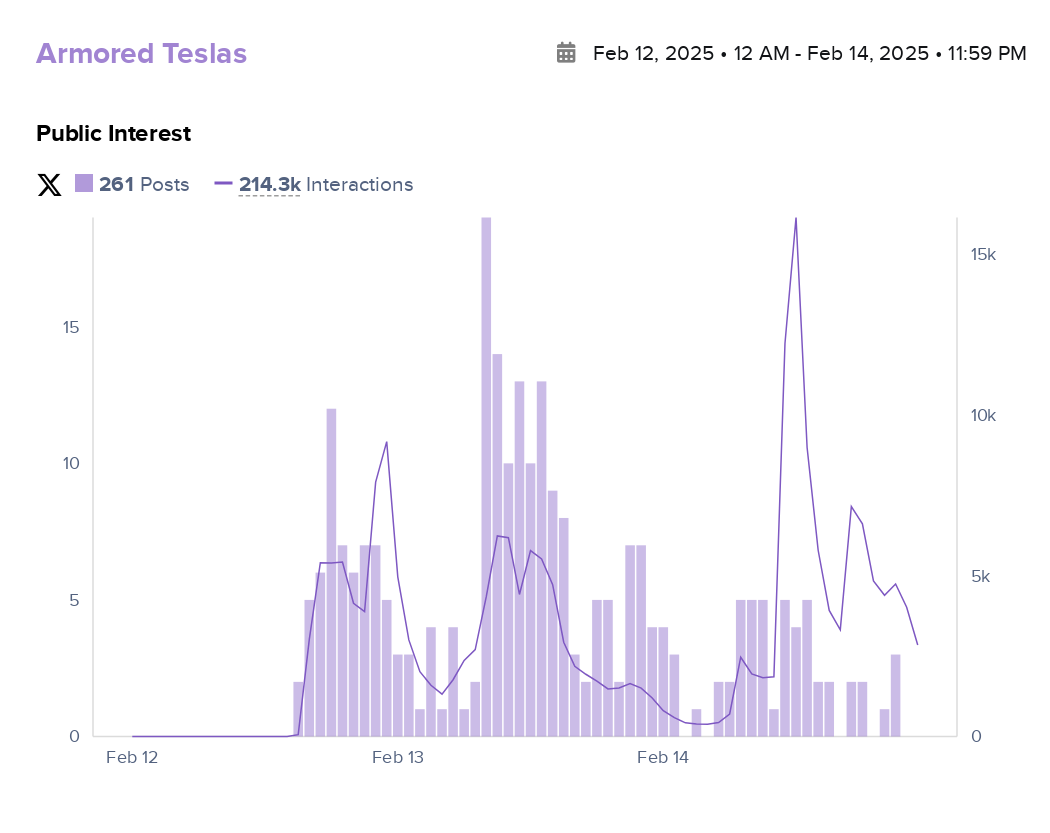
Task: Click the Armored Teslas title
Action: [x=141, y=54]
